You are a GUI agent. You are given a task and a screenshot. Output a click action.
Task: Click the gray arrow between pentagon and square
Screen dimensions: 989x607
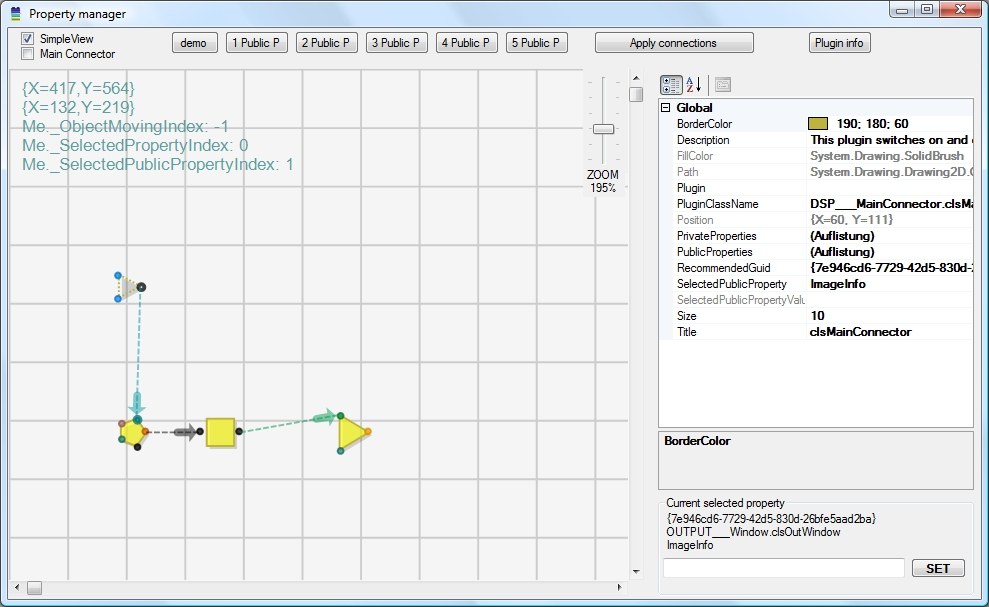click(x=185, y=432)
